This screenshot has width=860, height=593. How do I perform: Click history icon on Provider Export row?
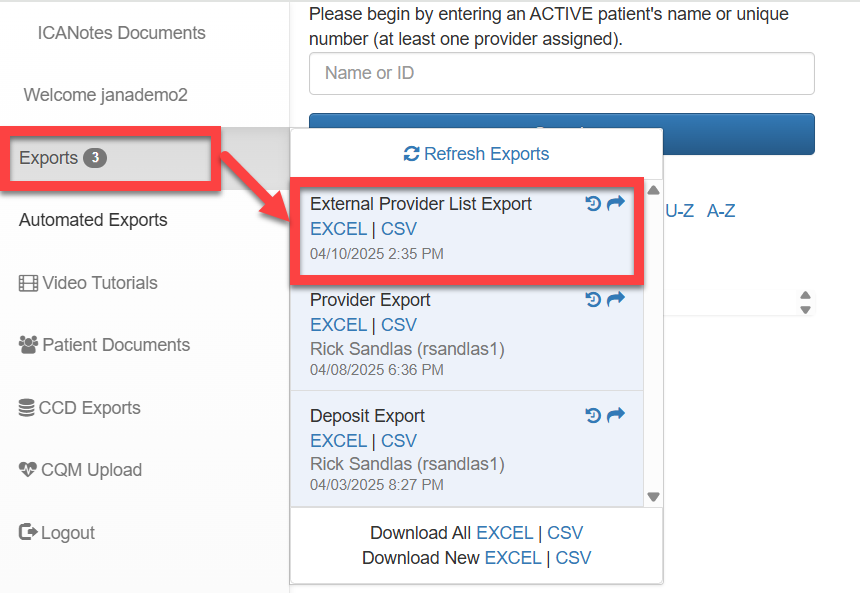[593, 299]
